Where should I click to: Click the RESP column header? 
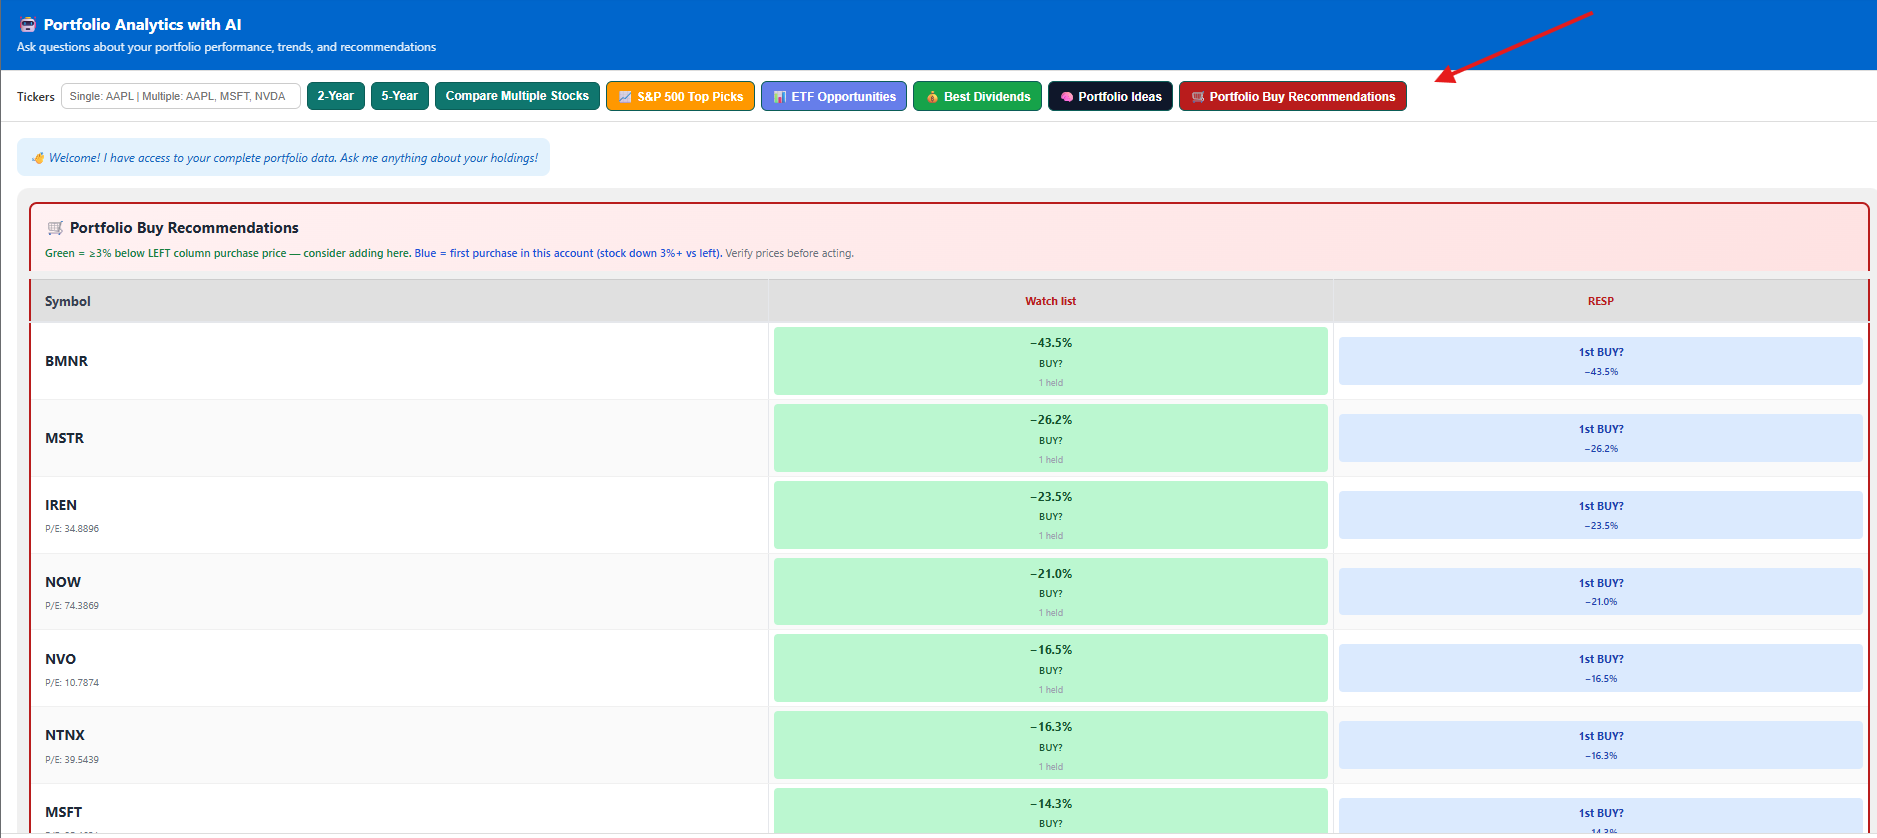click(1600, 301)
